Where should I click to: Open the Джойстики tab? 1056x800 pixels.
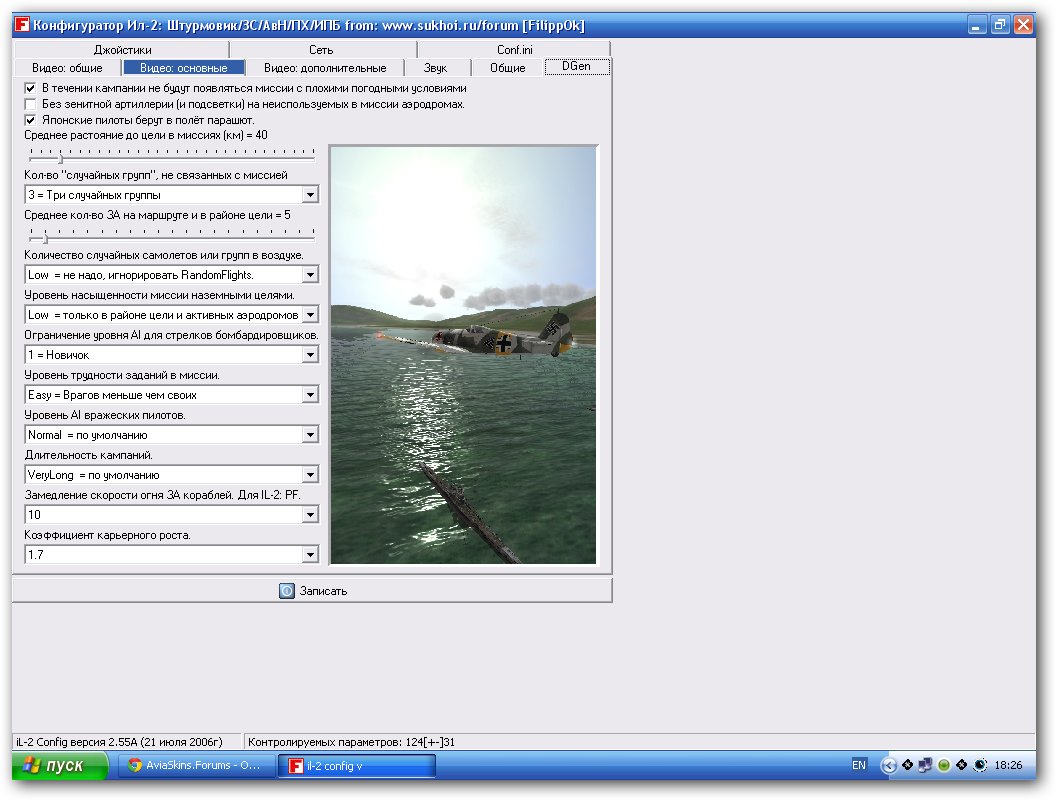(x=122, y=50)
